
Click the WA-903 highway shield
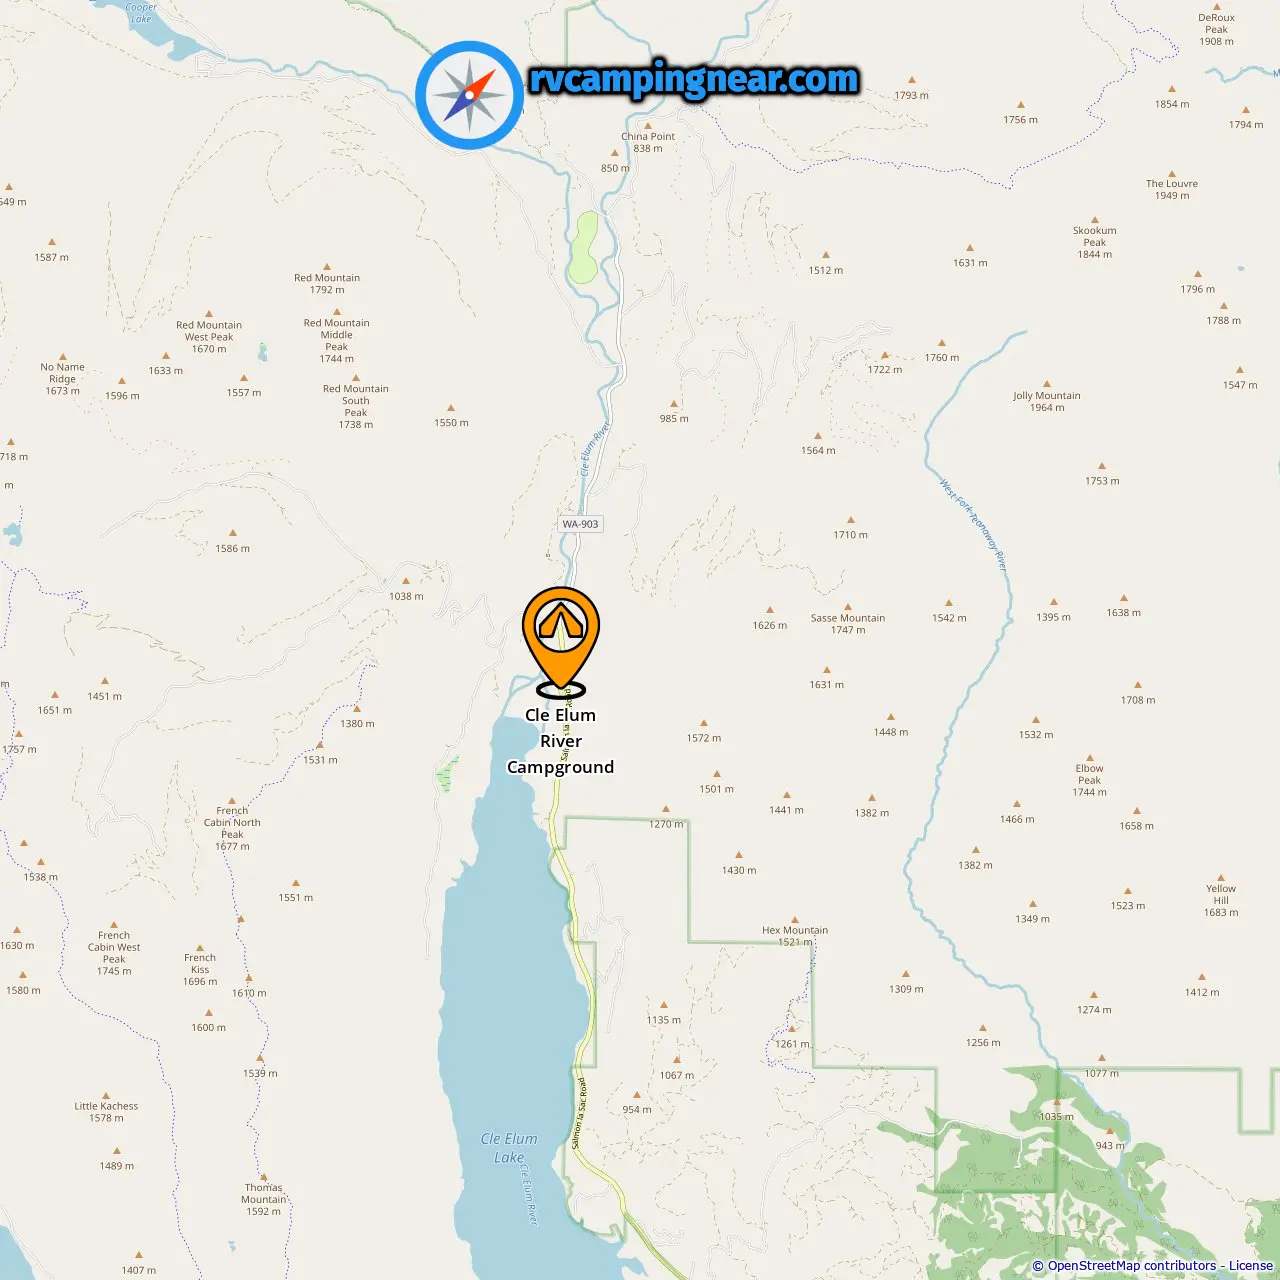pyautogui.click(x=580, y=524)
